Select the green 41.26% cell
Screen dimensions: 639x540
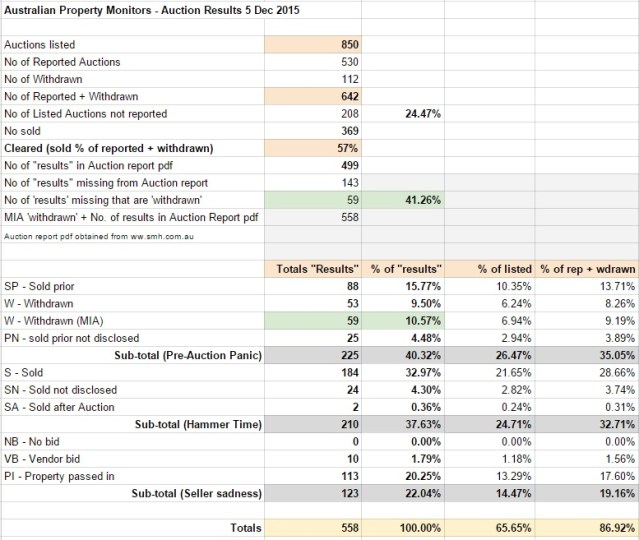423,200
